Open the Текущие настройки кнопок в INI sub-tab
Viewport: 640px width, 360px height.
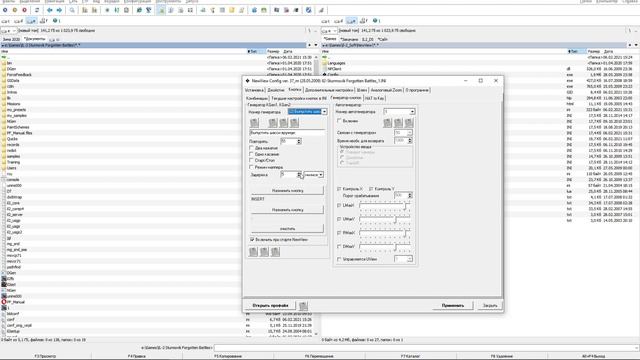pos(299,98)
